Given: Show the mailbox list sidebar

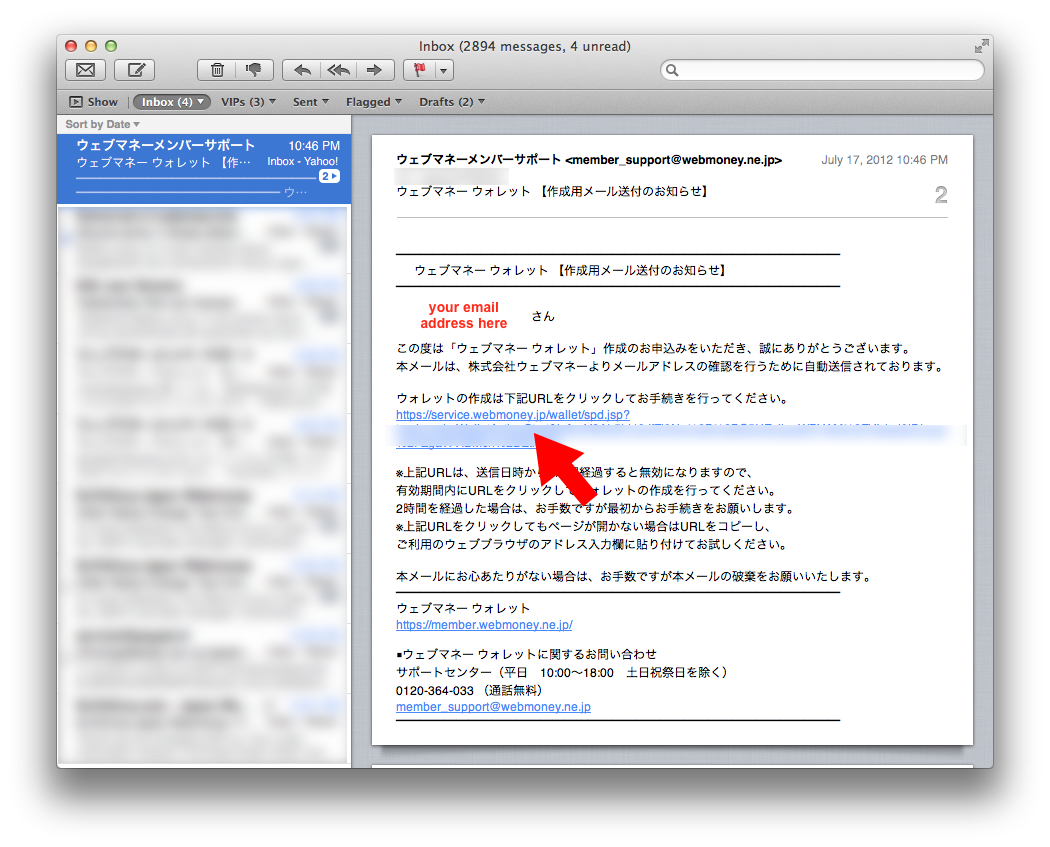Looking at the screenshot, I should click(94, 102).
